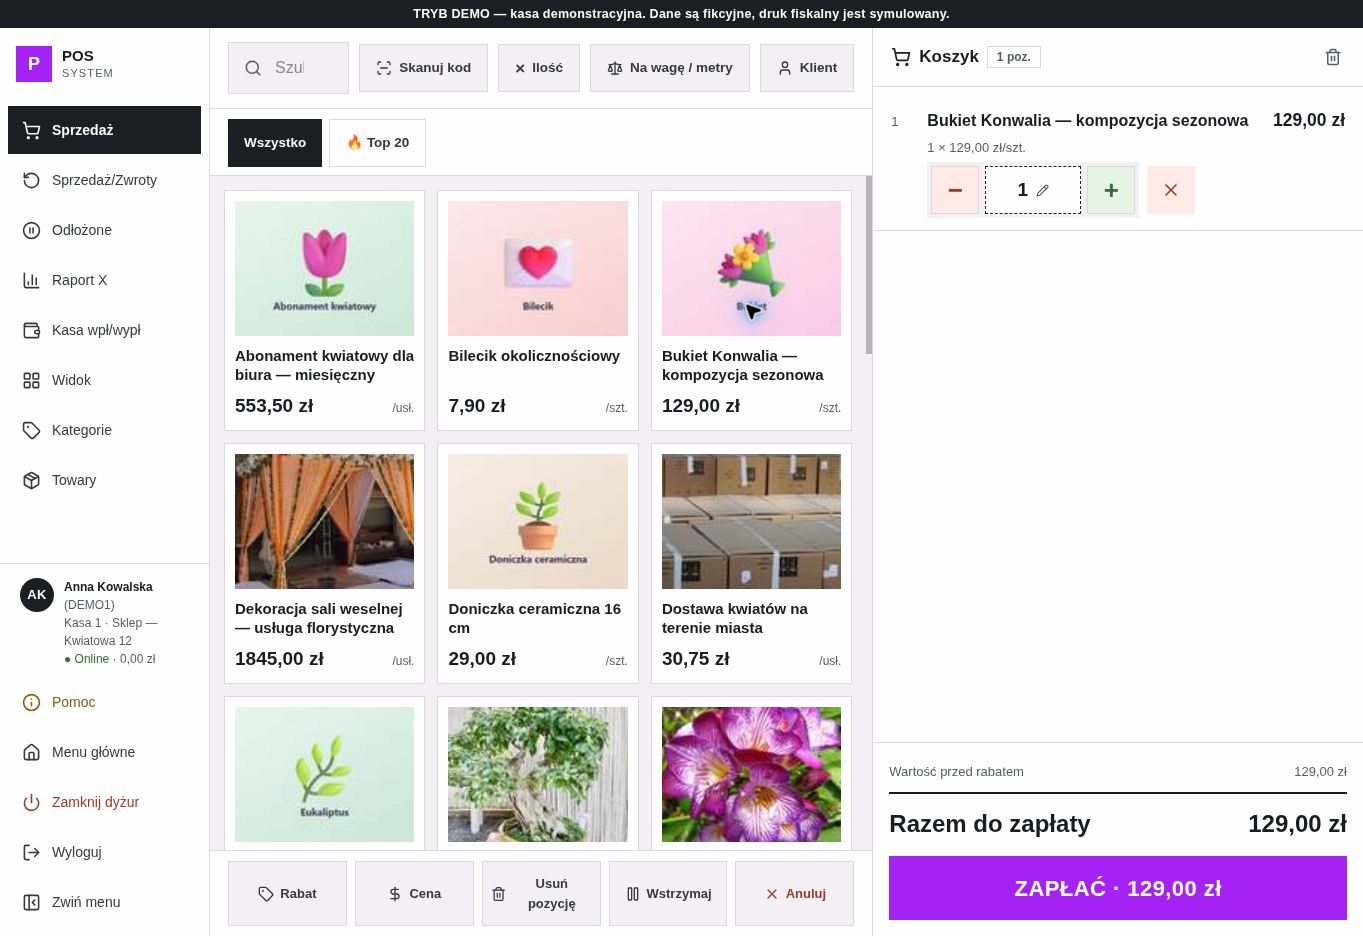Screen dimensions: 1363x936
Task: Increase quantity with the green plus button
Action: coord(1111,190)
